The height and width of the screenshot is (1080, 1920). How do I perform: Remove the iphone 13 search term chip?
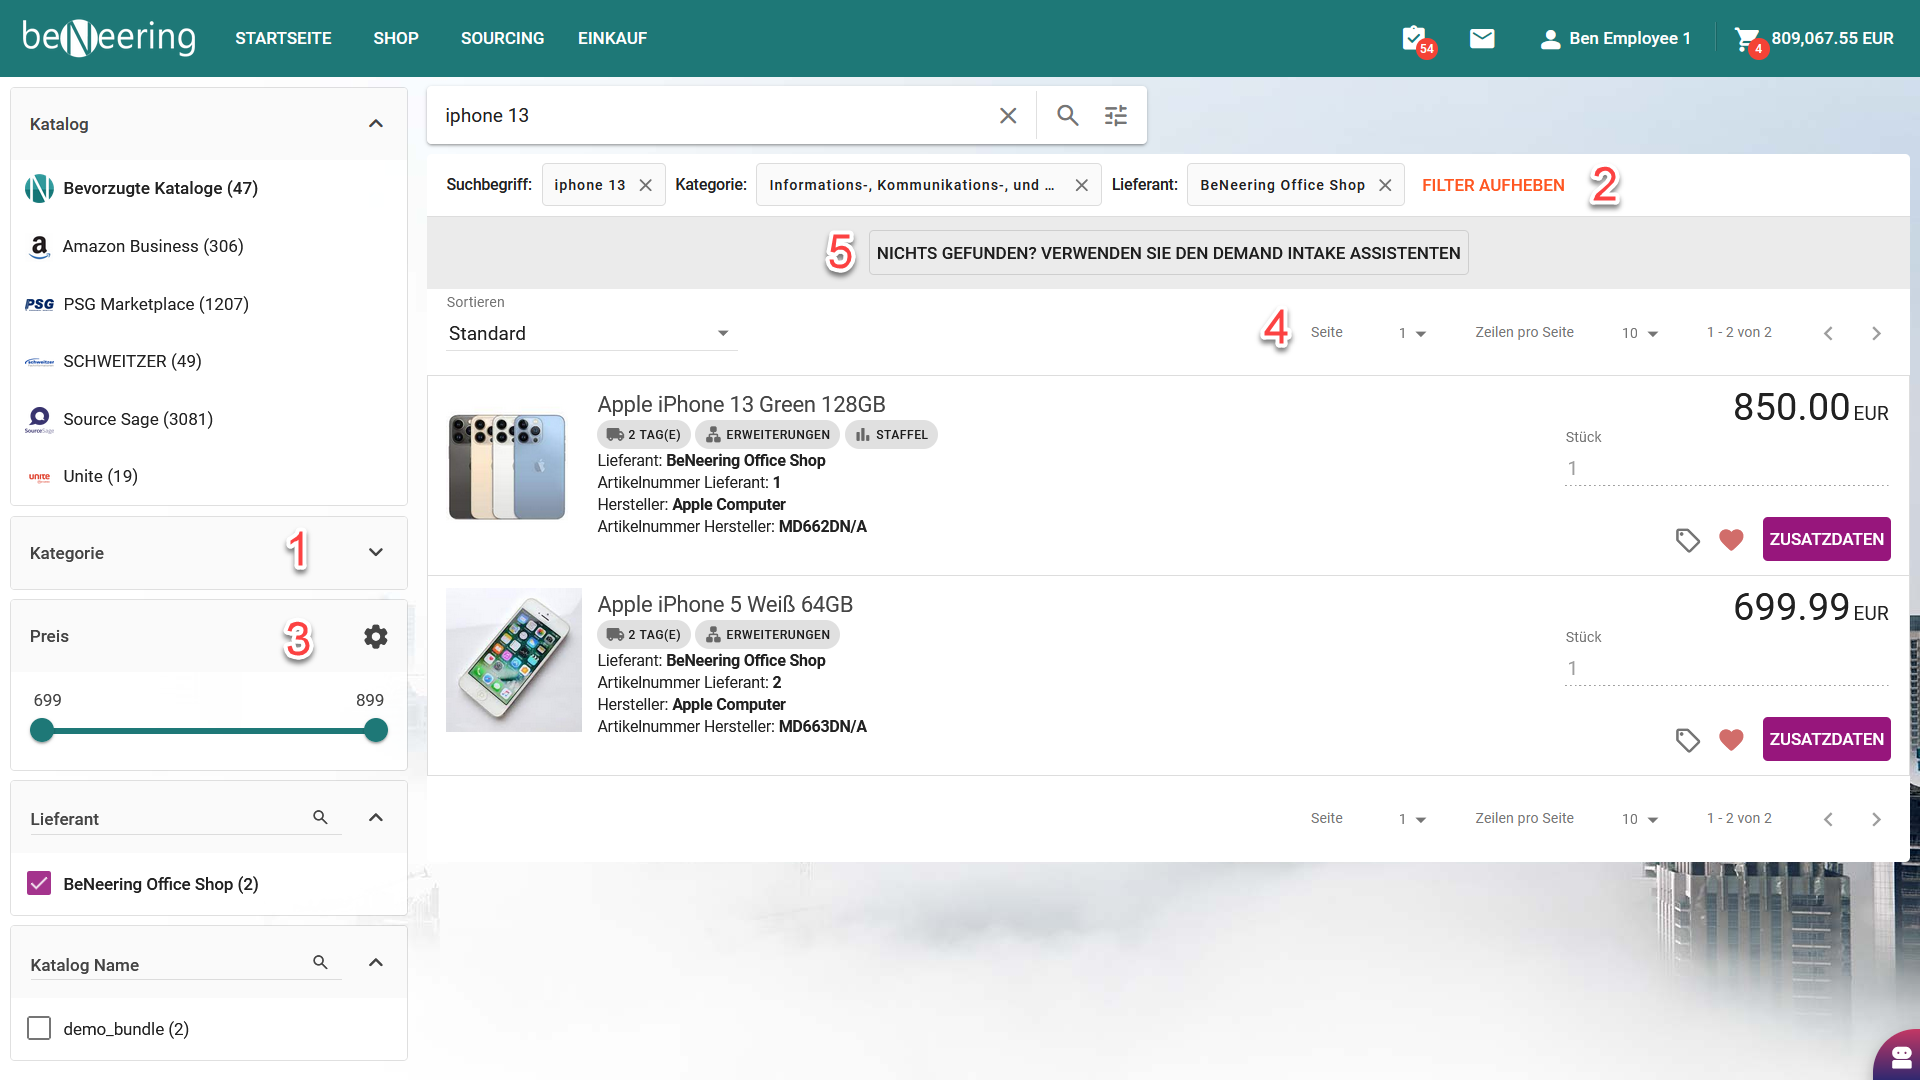click(x=646, y=186)
